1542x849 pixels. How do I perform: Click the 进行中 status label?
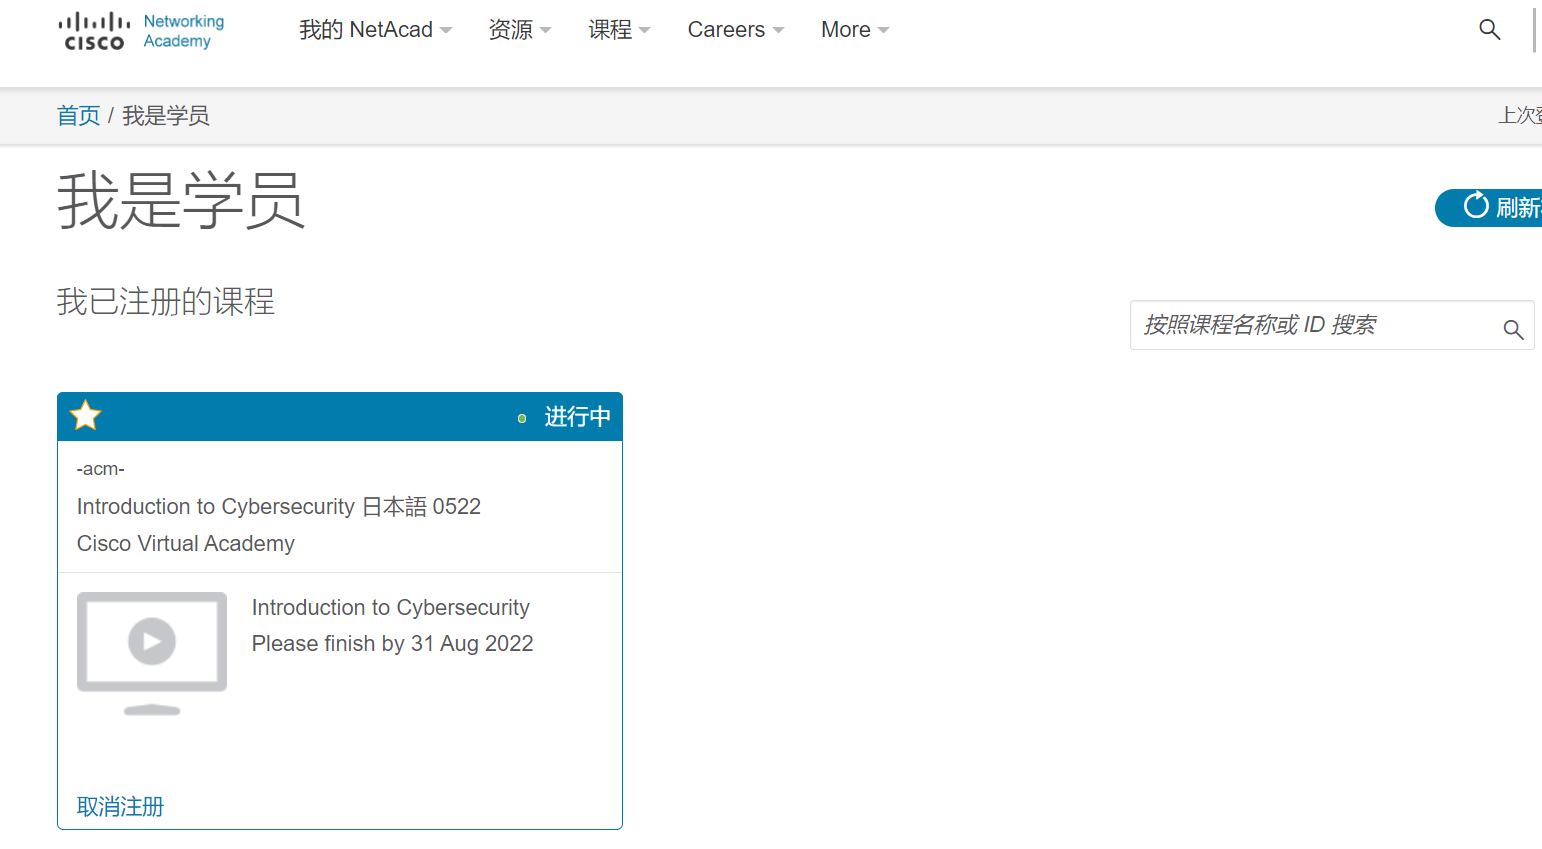(x=577, y=416)
